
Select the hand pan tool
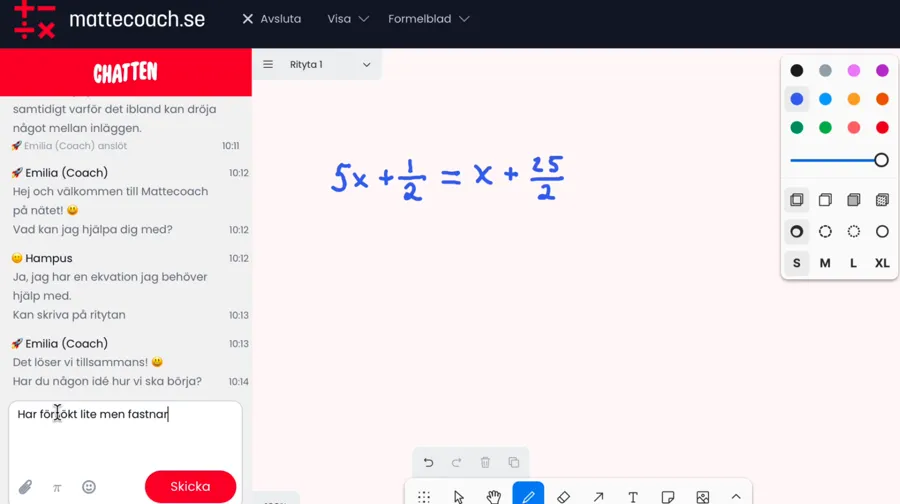[494, 497]
